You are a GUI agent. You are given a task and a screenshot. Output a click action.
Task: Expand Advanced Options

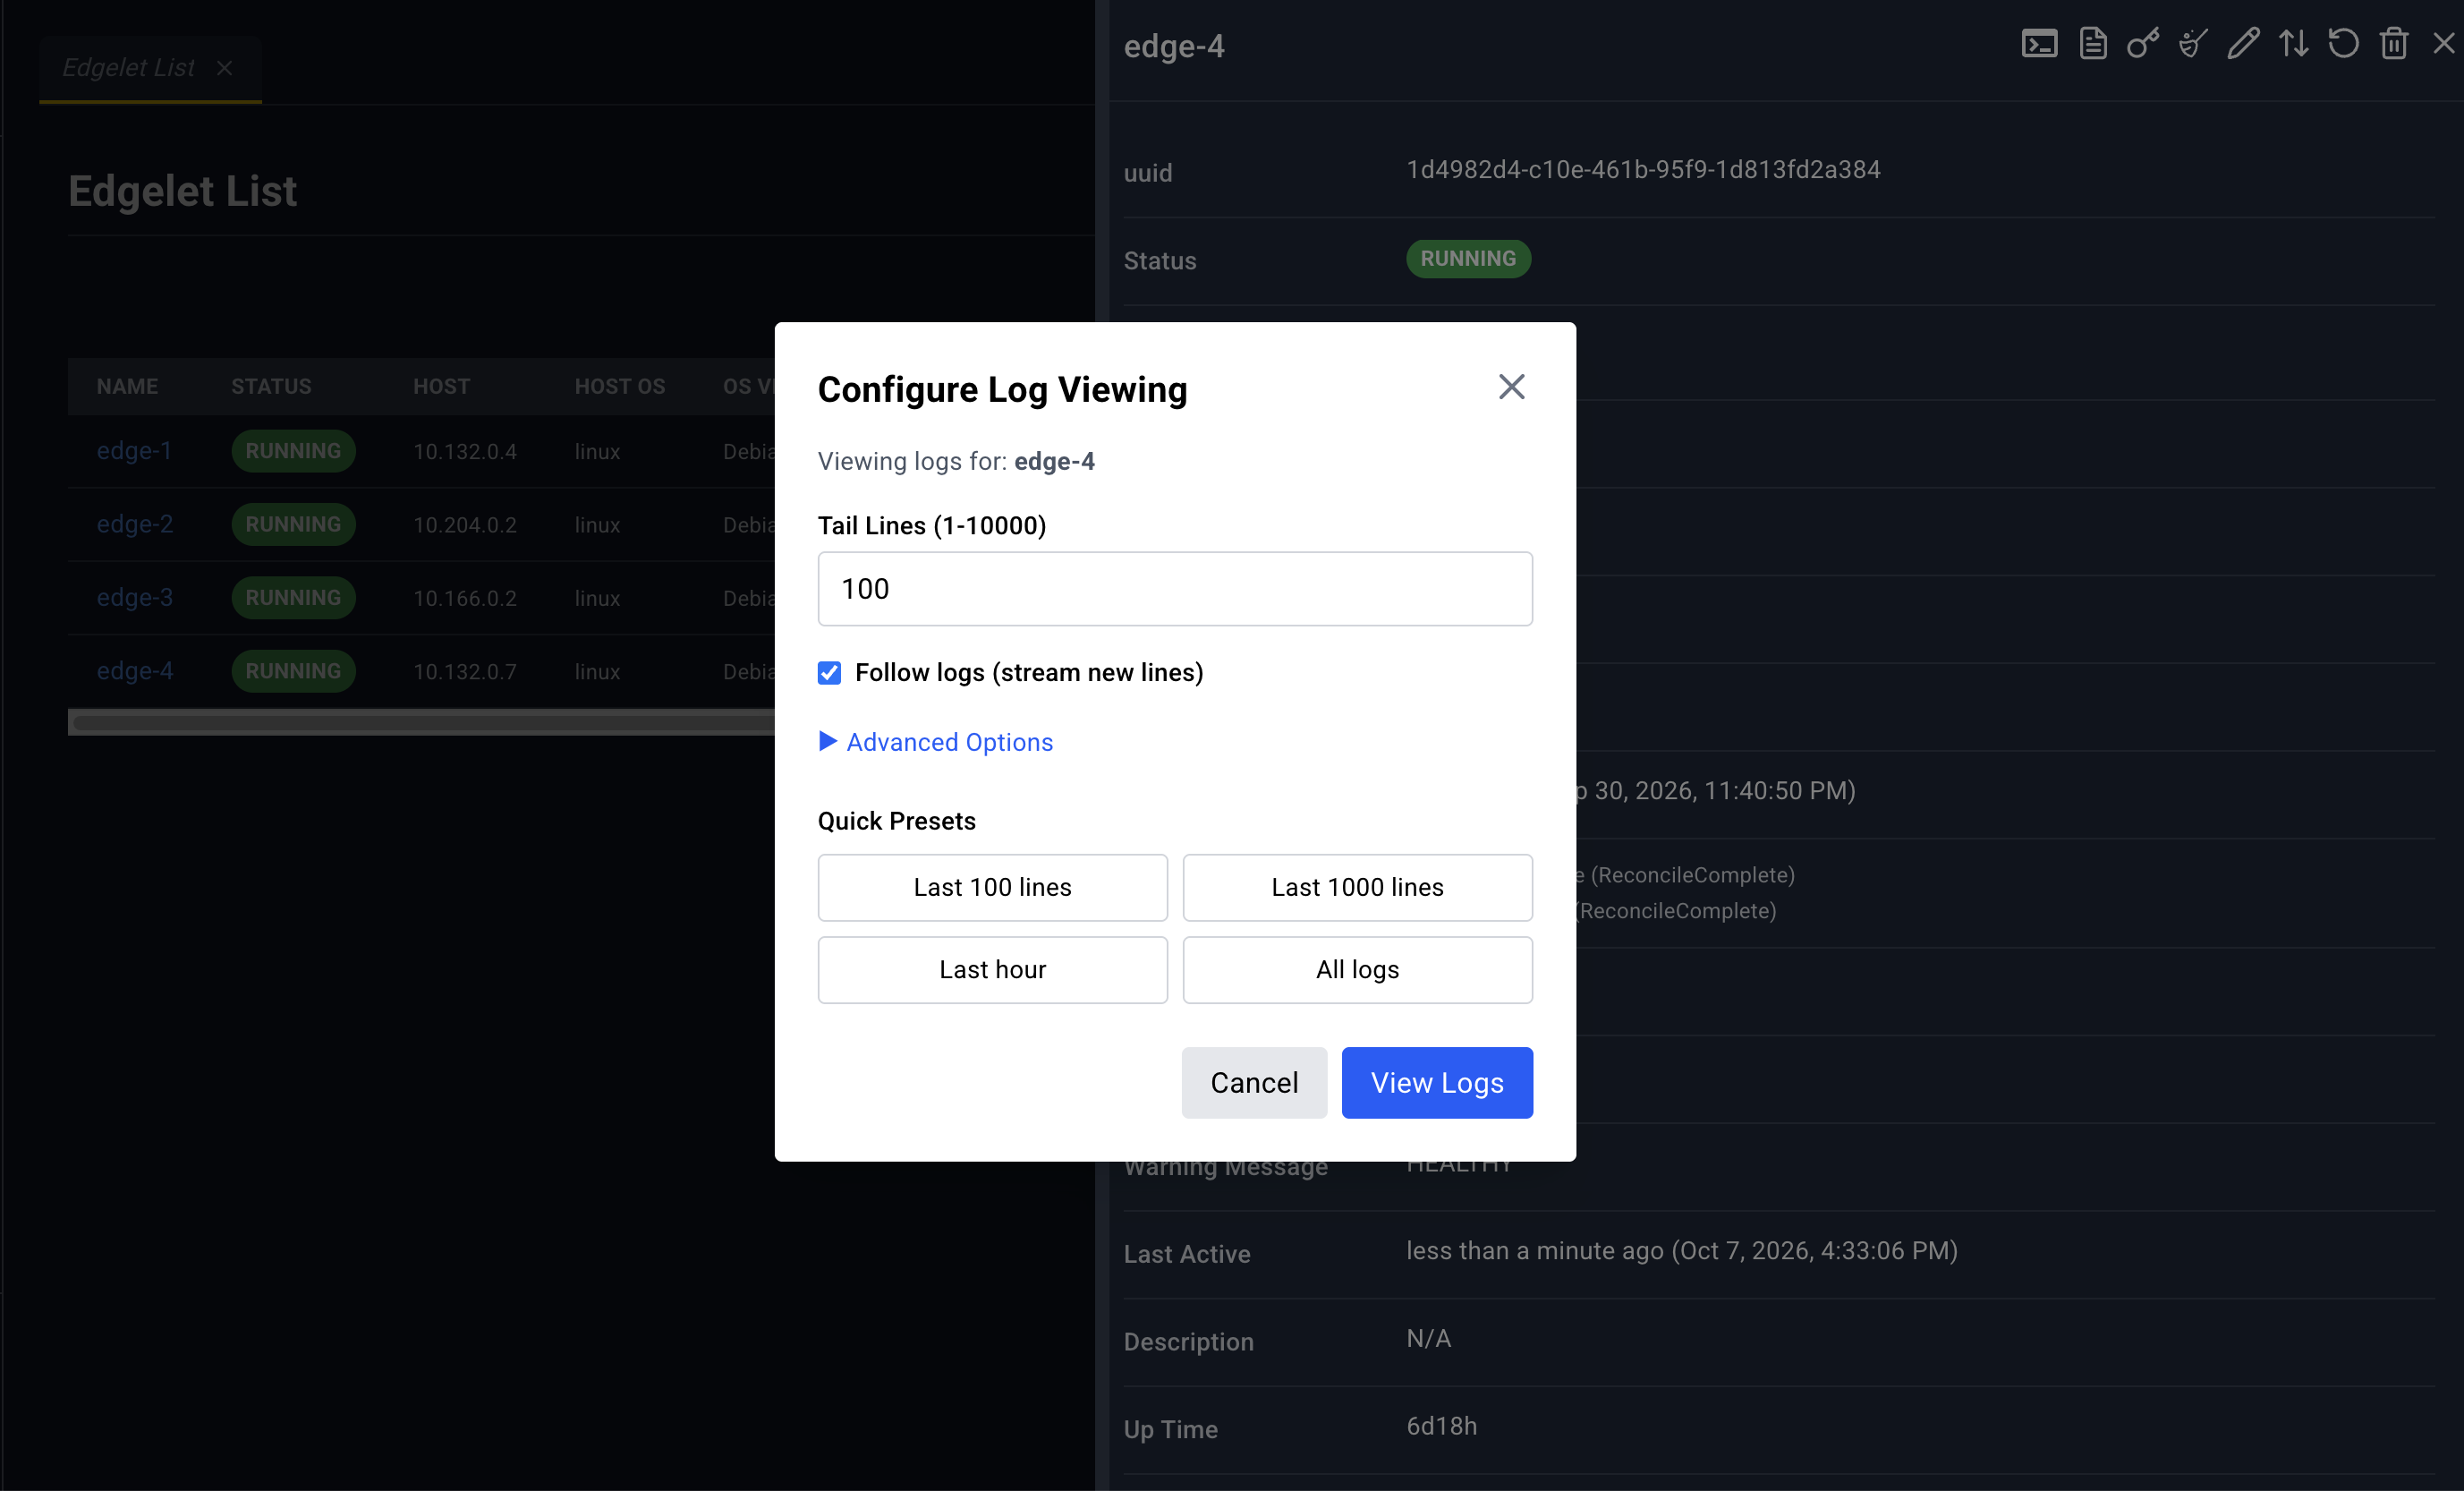click(x=935, y=742)
